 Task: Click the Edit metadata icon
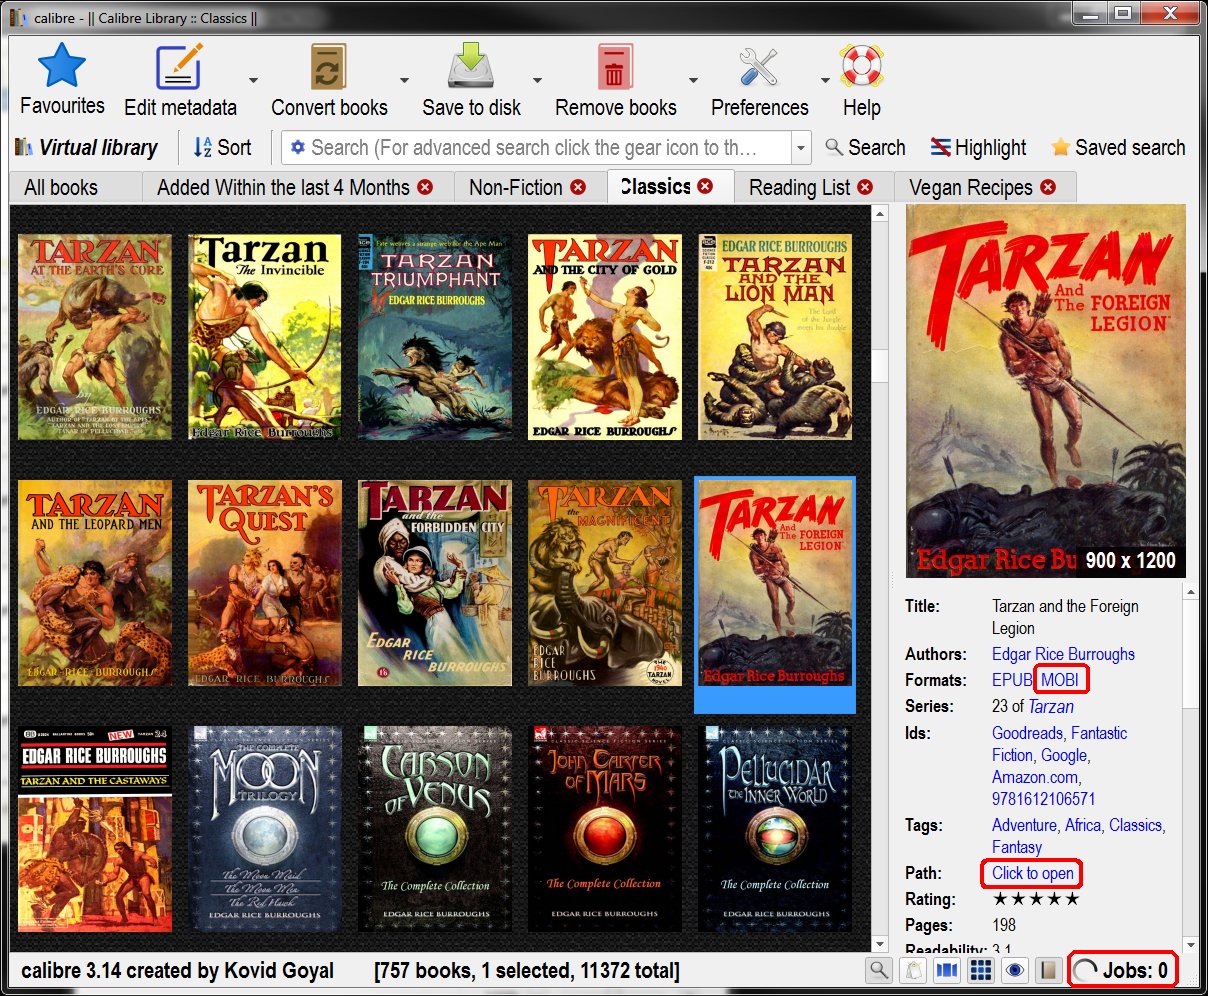(180, 66)
